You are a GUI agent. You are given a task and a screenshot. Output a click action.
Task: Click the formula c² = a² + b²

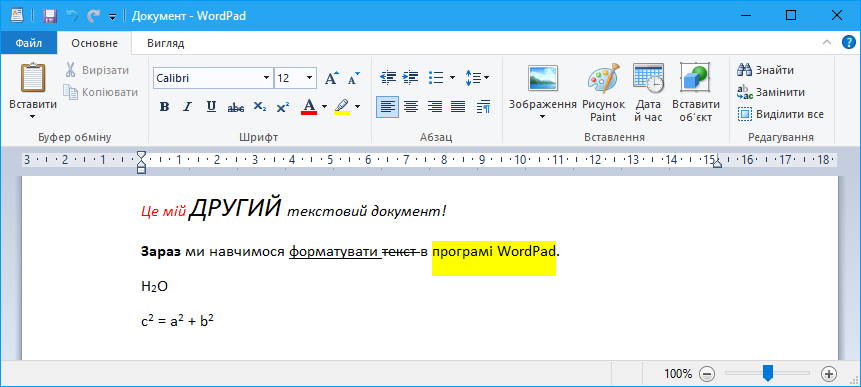tap(177, 320)
